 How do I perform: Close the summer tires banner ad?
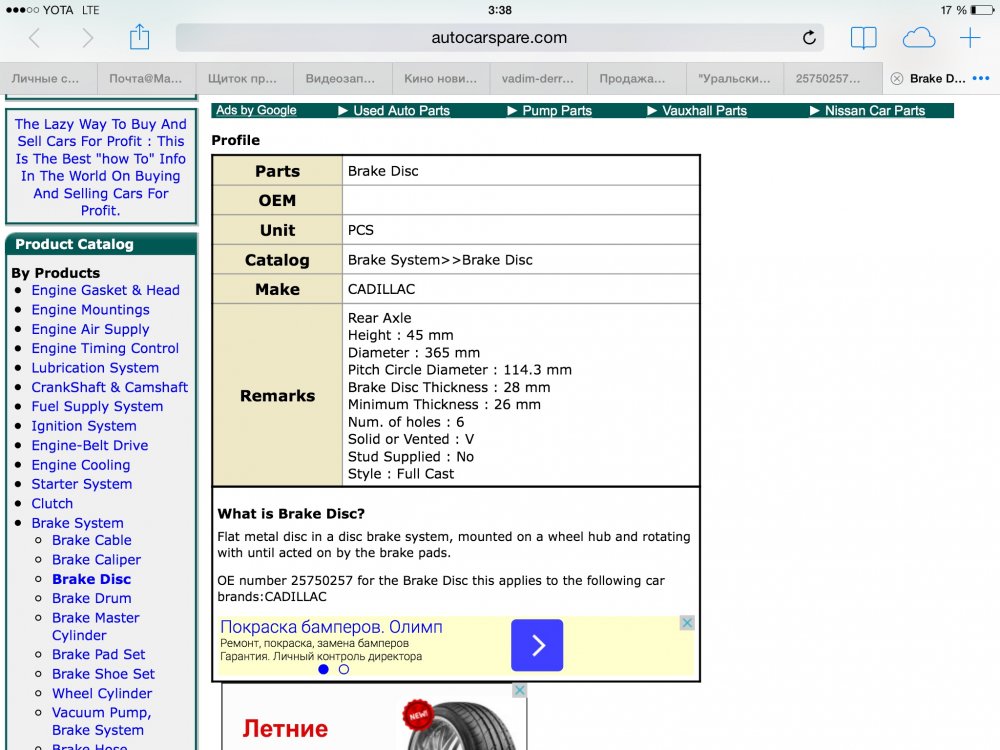tap(519, 691)
